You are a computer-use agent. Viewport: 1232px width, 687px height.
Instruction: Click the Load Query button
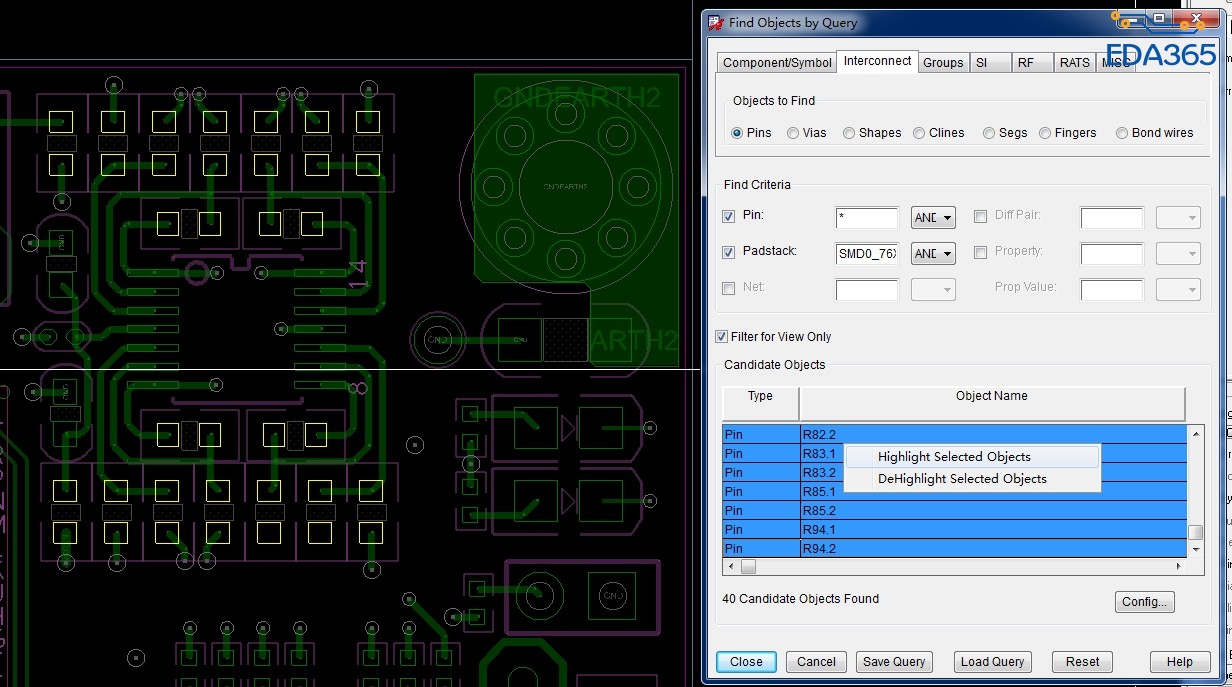click(x=992, y=662)
